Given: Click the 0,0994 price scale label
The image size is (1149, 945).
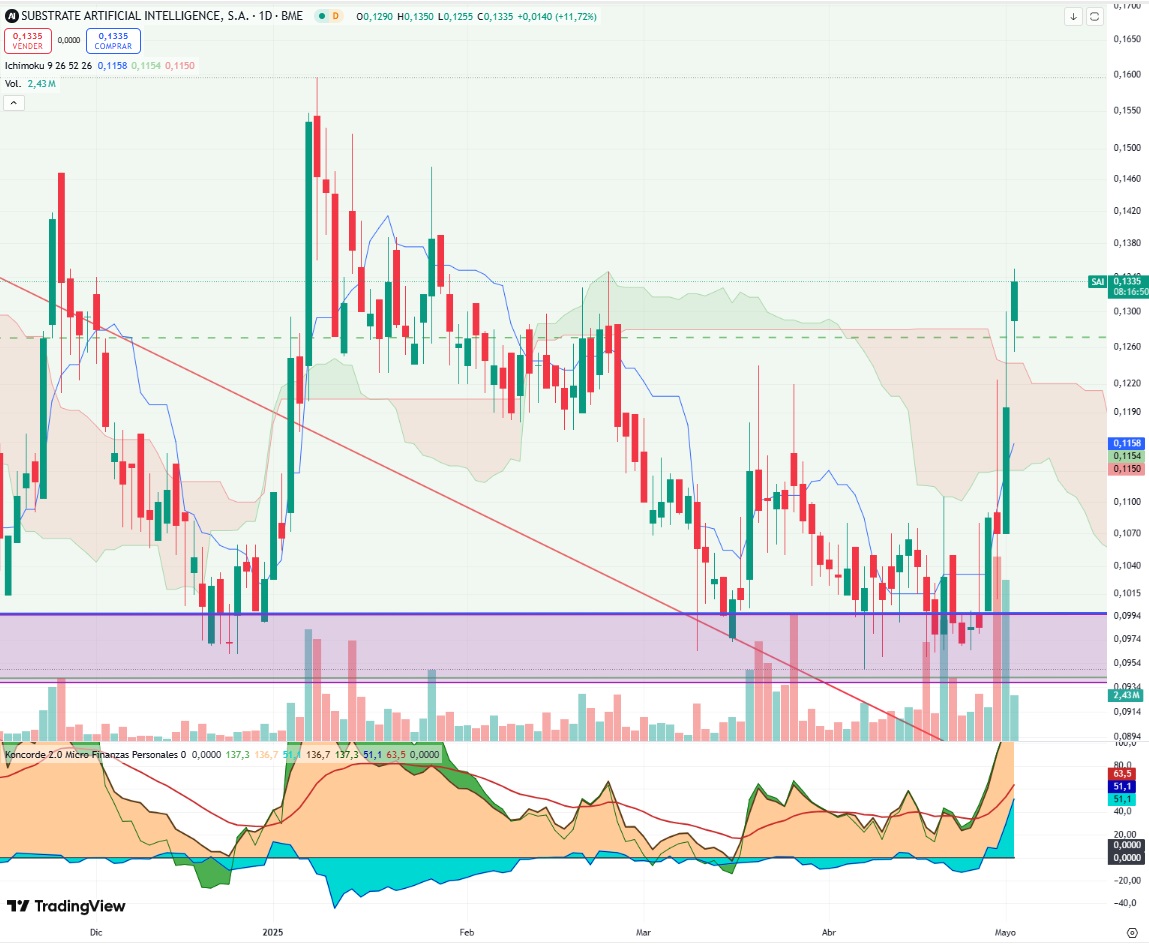Looking at the screenshot, I should (x=1127, y=616).
